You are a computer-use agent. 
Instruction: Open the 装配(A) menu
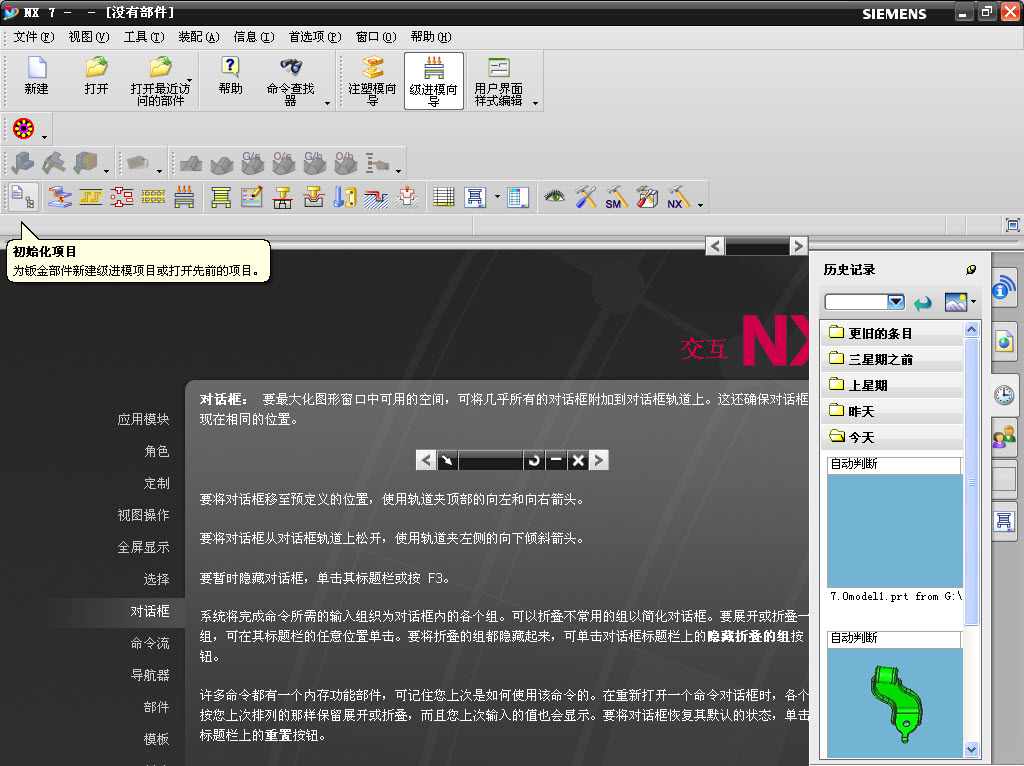[199, 37]
